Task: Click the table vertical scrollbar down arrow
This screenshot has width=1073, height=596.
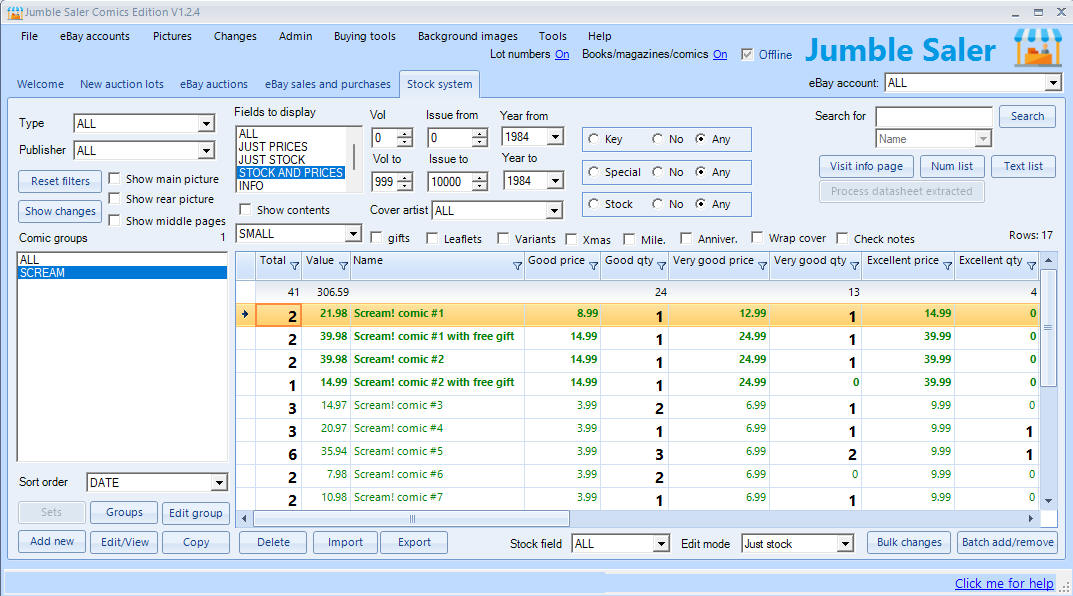Action: click(1048, 501)
